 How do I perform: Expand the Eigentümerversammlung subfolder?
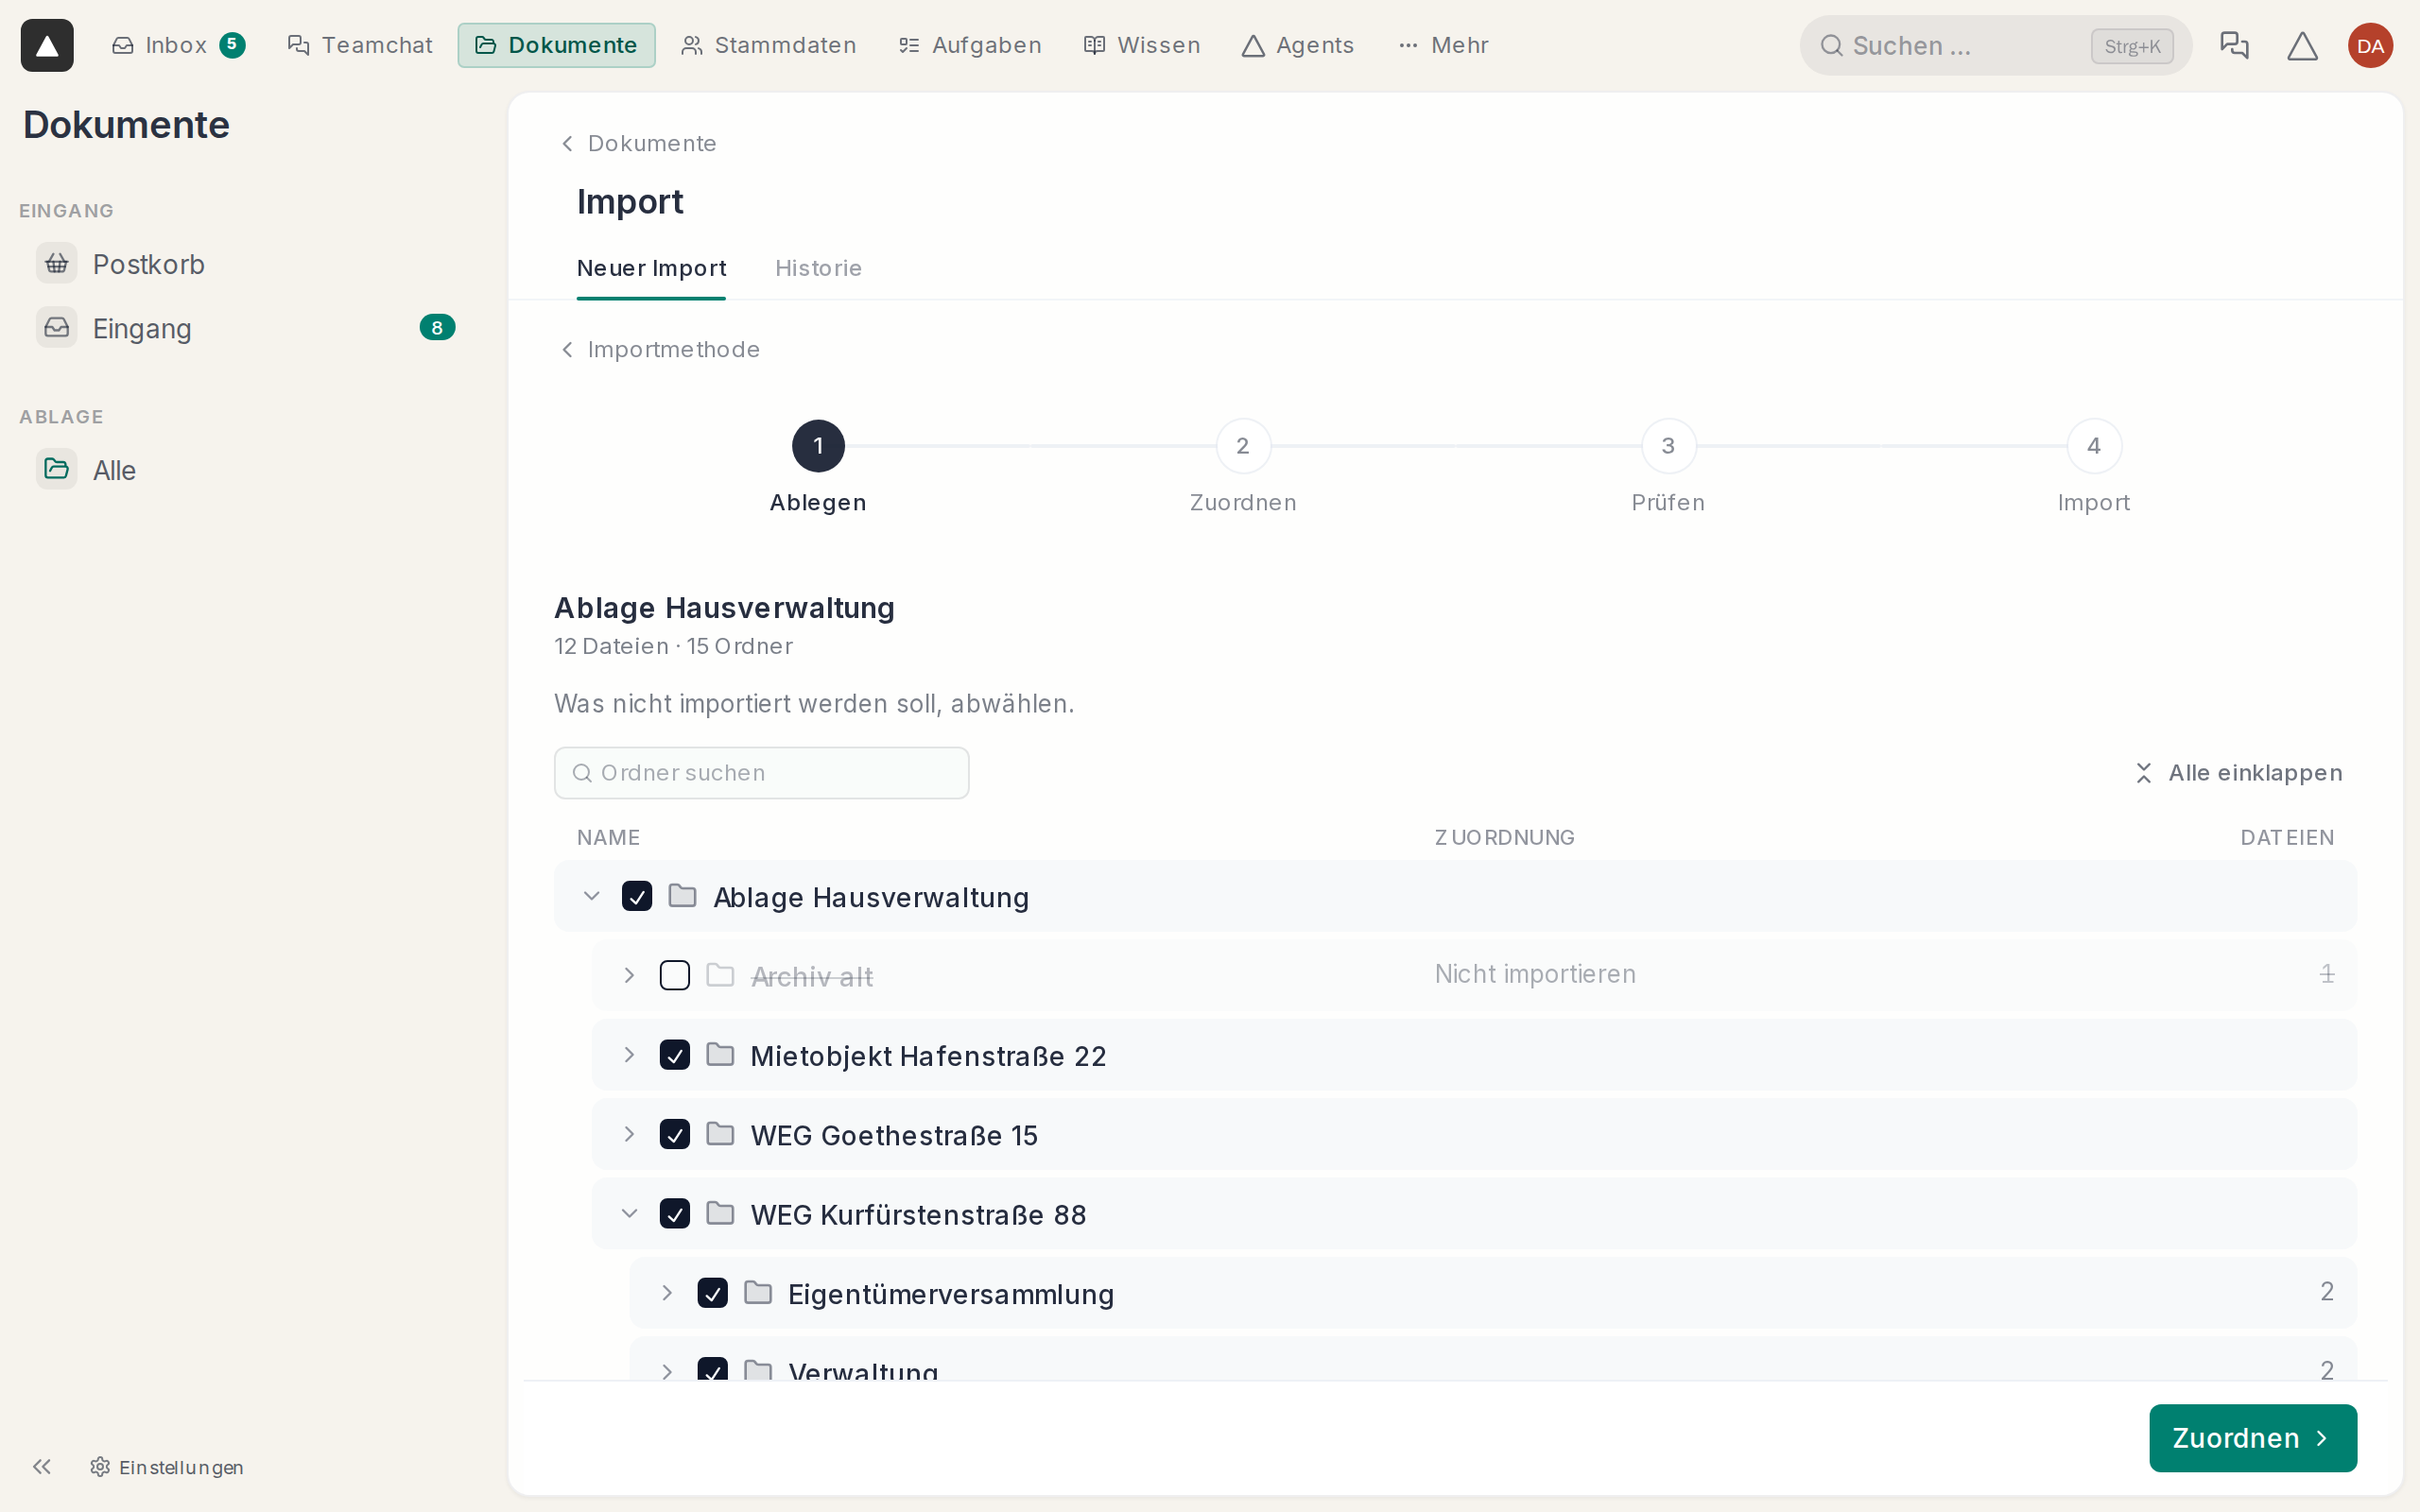[667, 1293]
